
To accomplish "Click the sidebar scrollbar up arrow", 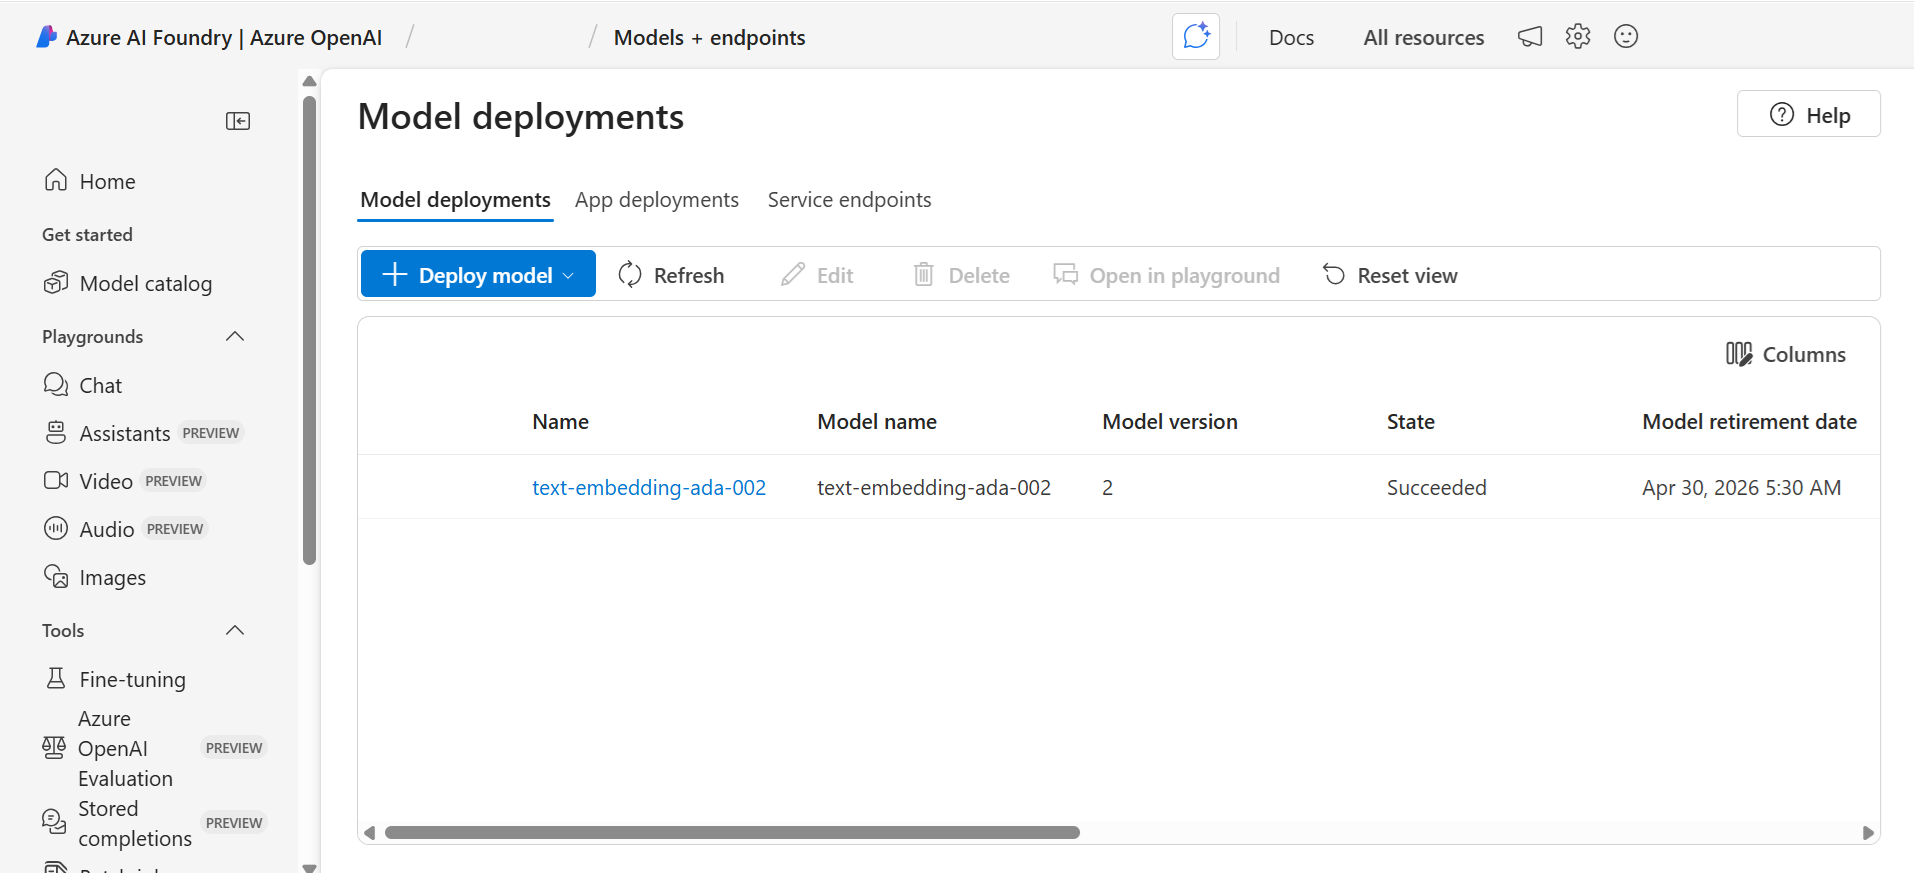I will tap(309, 81).
